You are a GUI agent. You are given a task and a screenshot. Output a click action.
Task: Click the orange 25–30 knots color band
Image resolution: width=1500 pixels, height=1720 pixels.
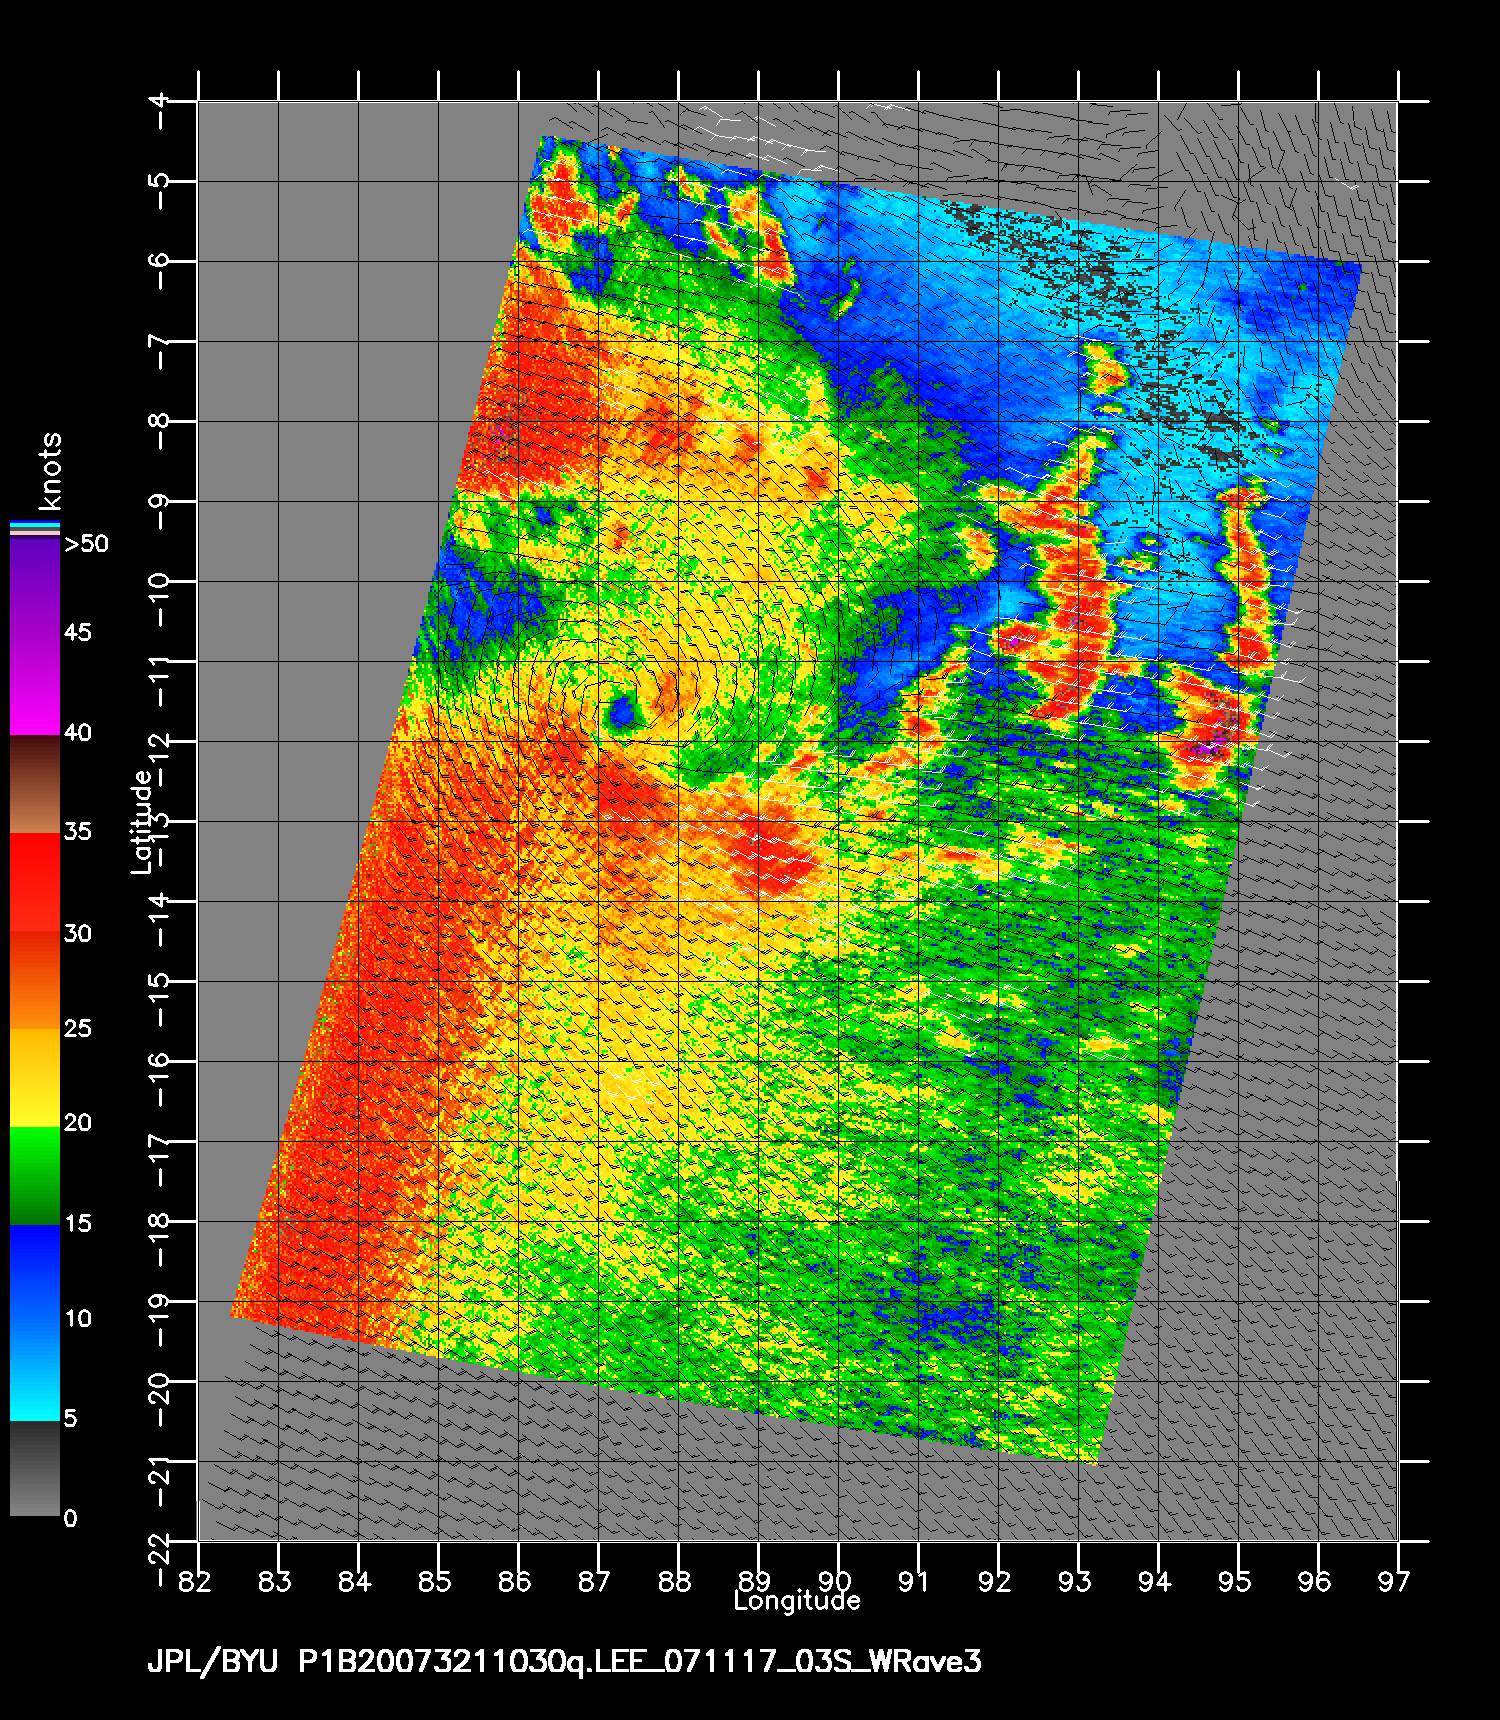tap(35, 980)
